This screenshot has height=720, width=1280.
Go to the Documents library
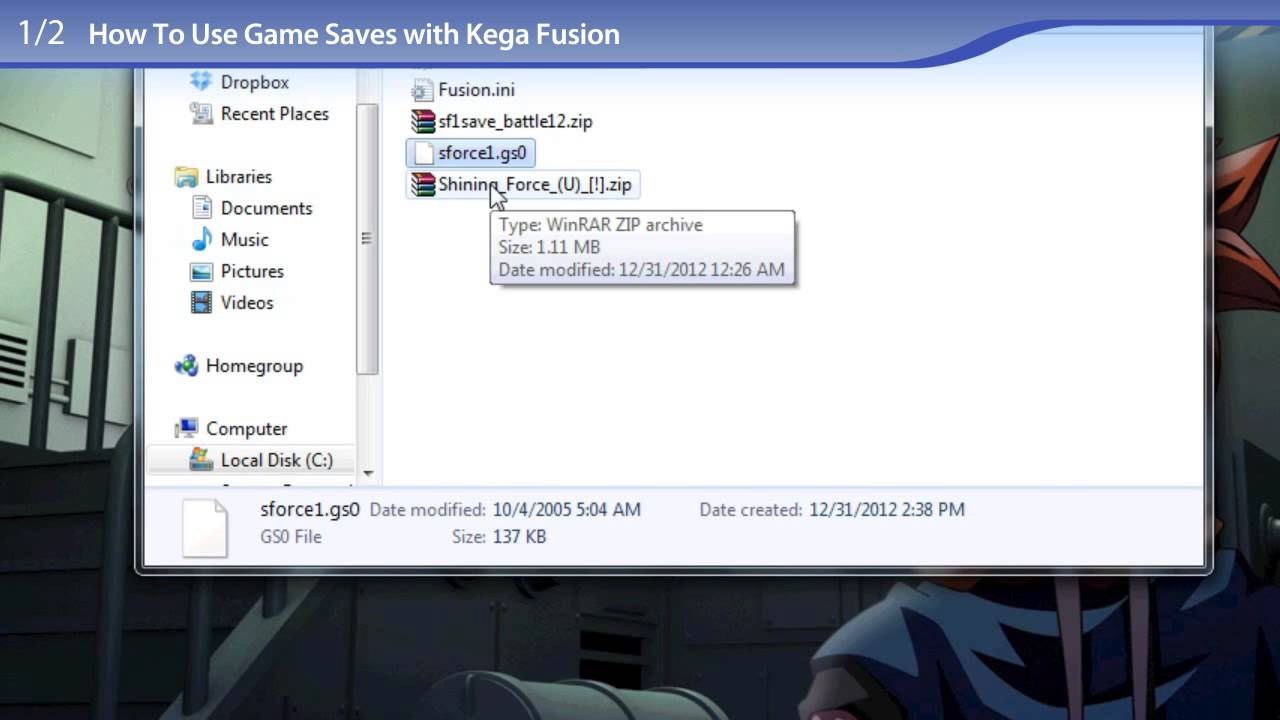coord(267,208)
